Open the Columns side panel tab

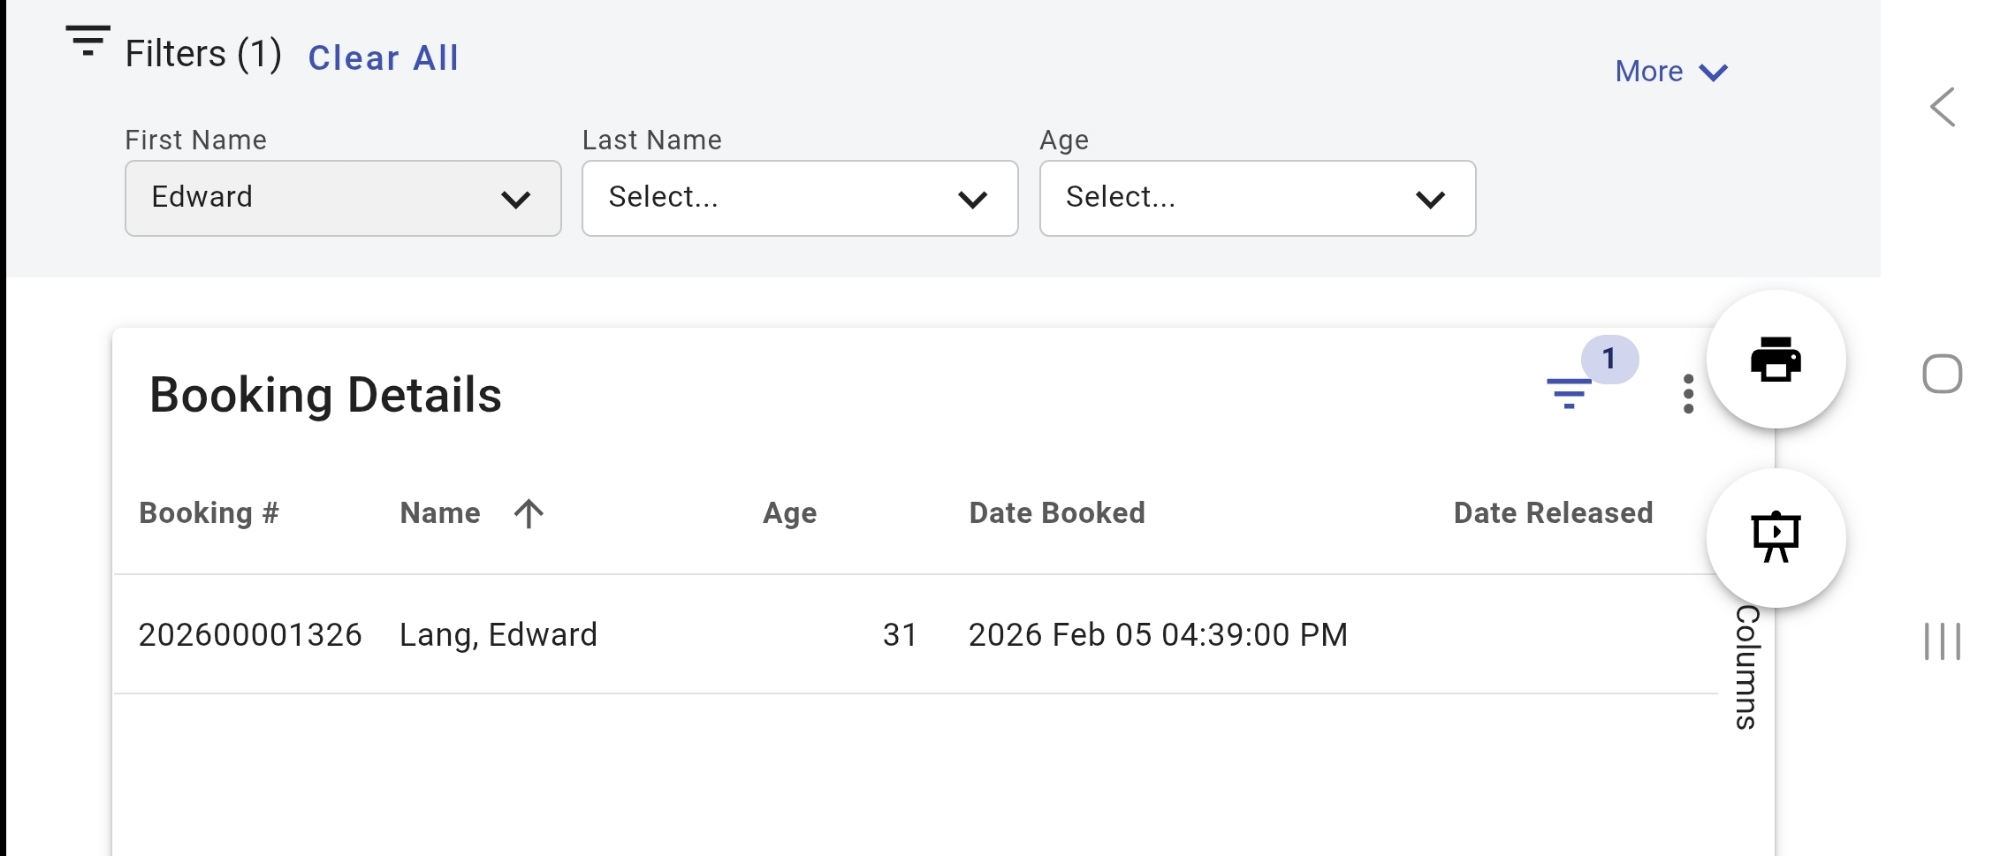click(x=1746, y=667)
